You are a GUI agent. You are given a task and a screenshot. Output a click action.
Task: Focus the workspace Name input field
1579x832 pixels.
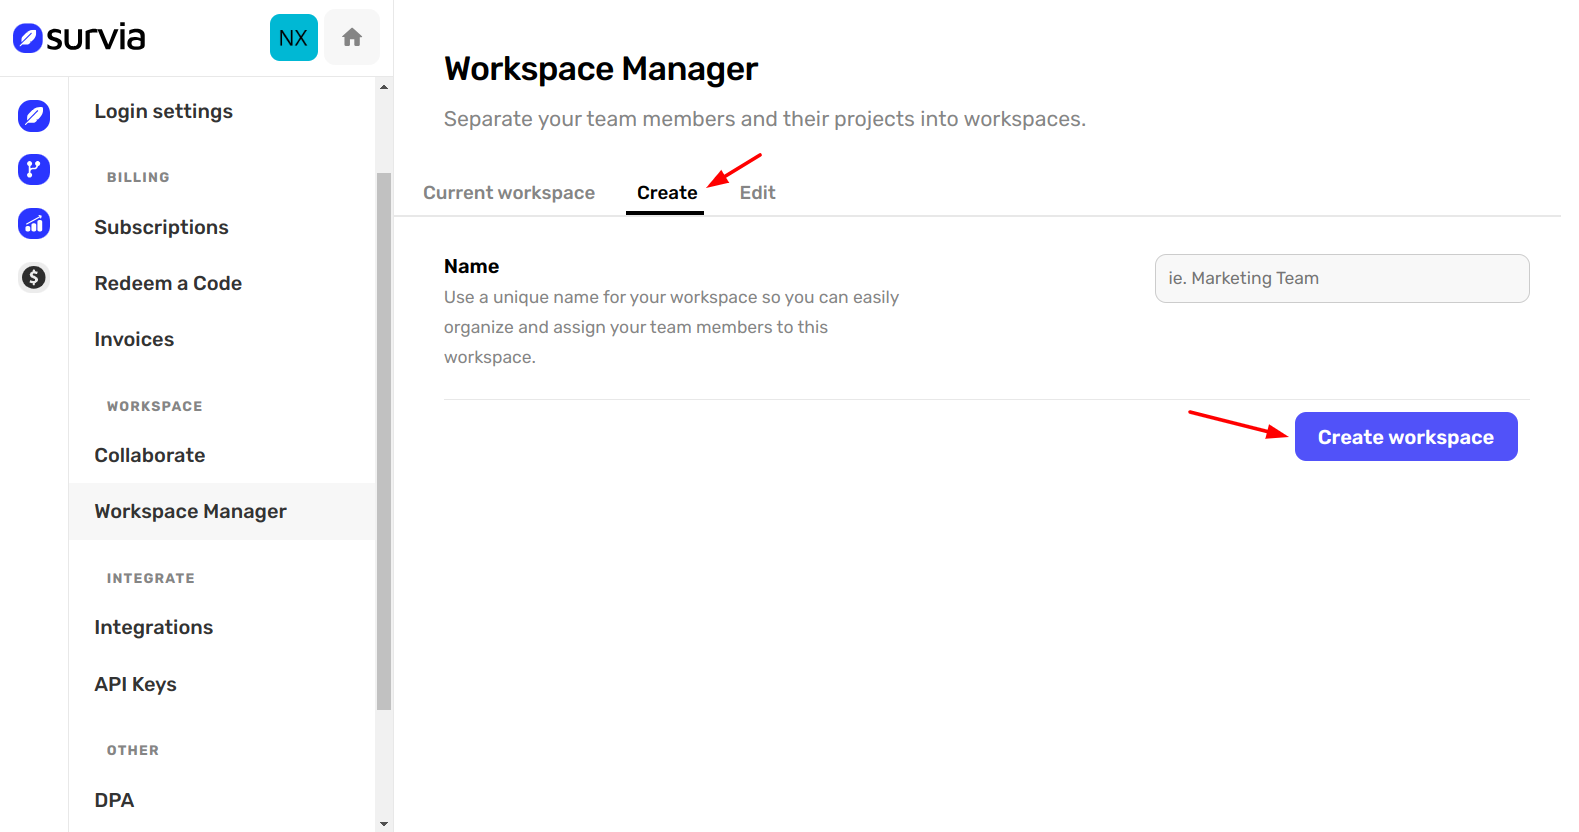pyautogui.click(x=1341, y=278)
